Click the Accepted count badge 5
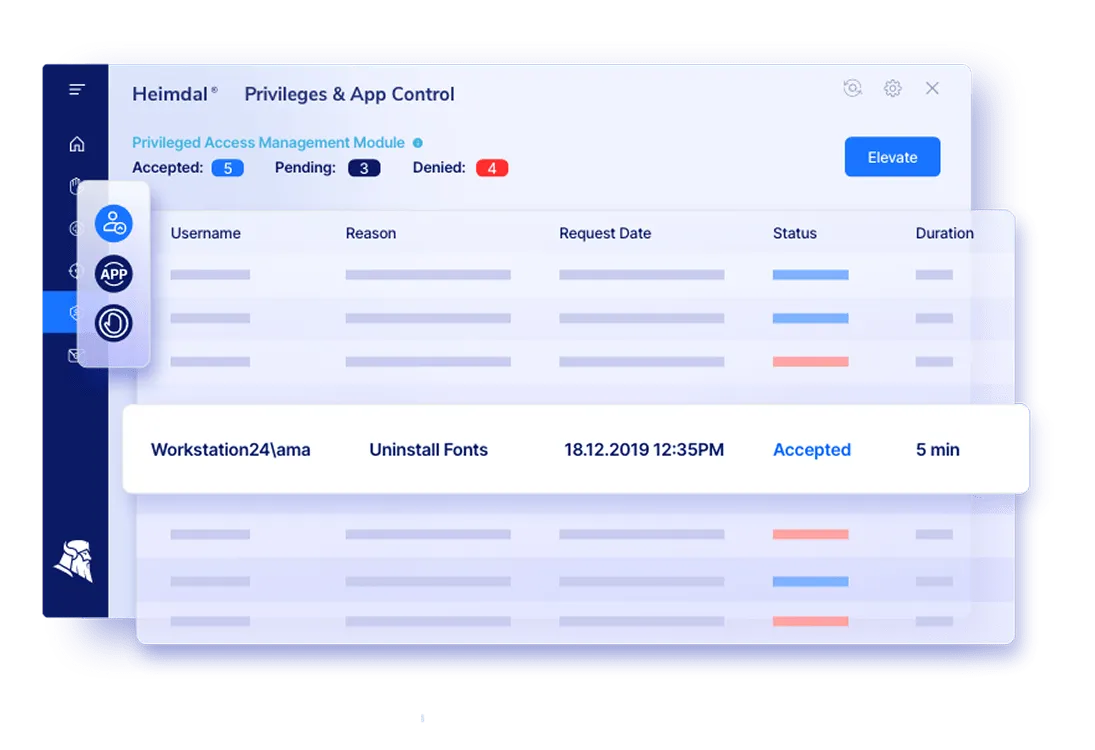The height and width of the screenshot is (750, 1095). 228,168
